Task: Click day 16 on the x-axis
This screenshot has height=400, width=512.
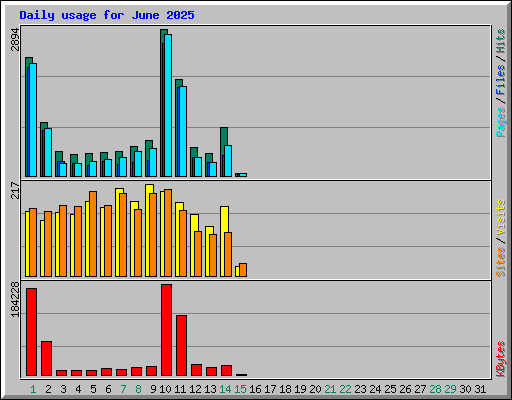Action: point(255,389)
